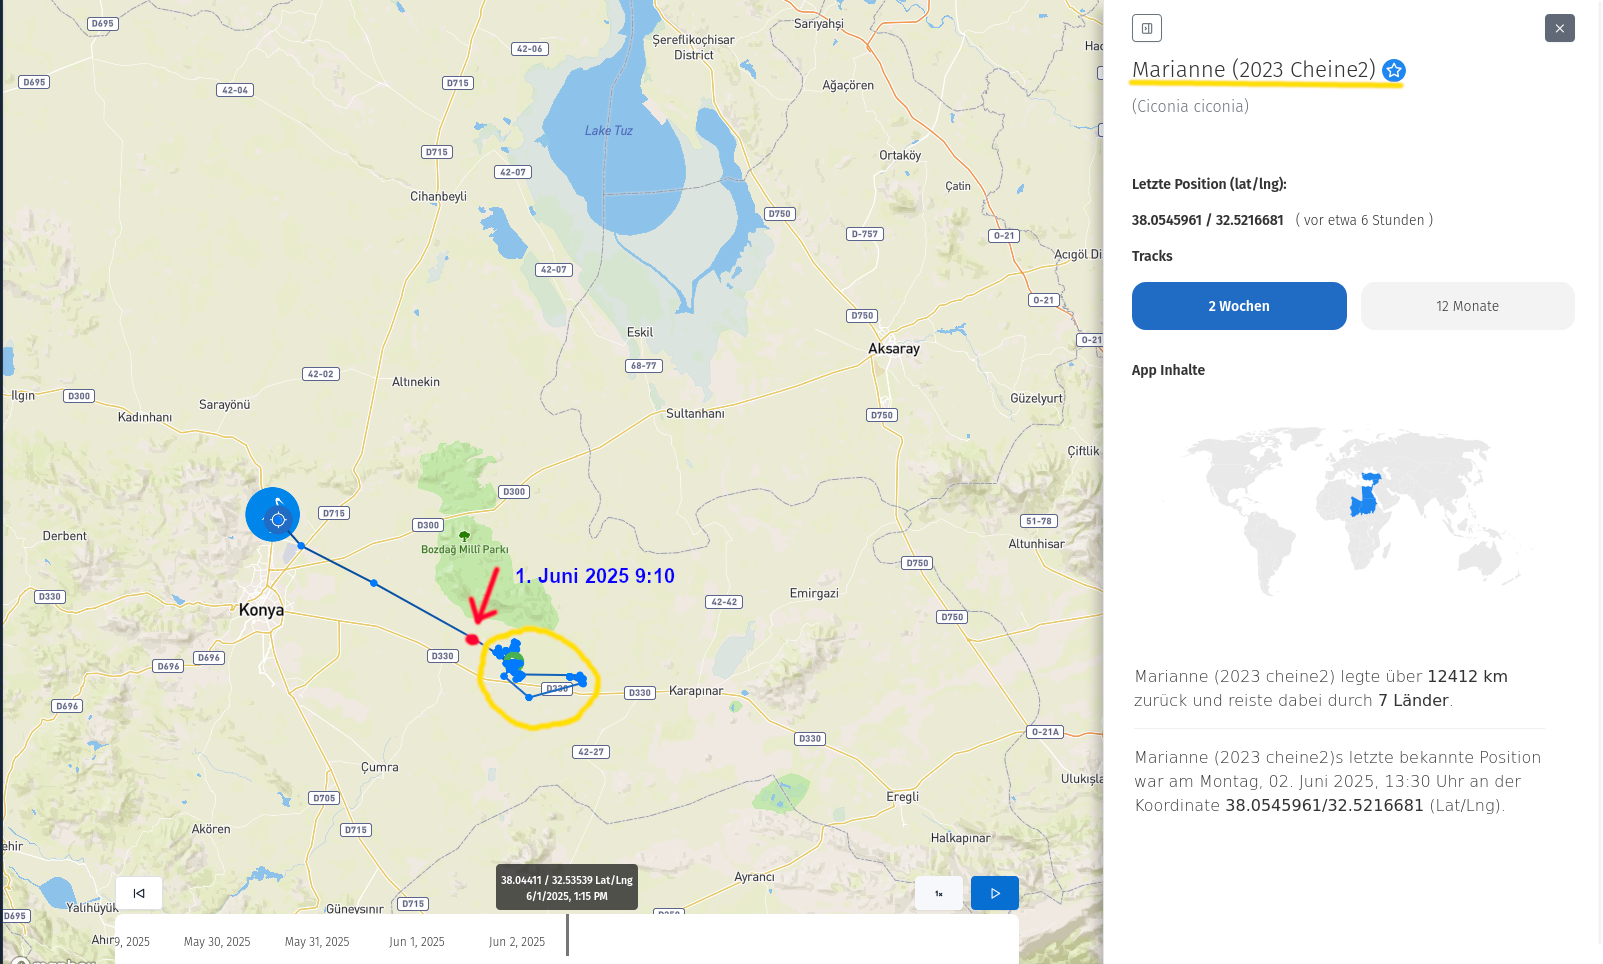
Task: Click the blue bird location marker near Konya
Action: tap(273, 515)
